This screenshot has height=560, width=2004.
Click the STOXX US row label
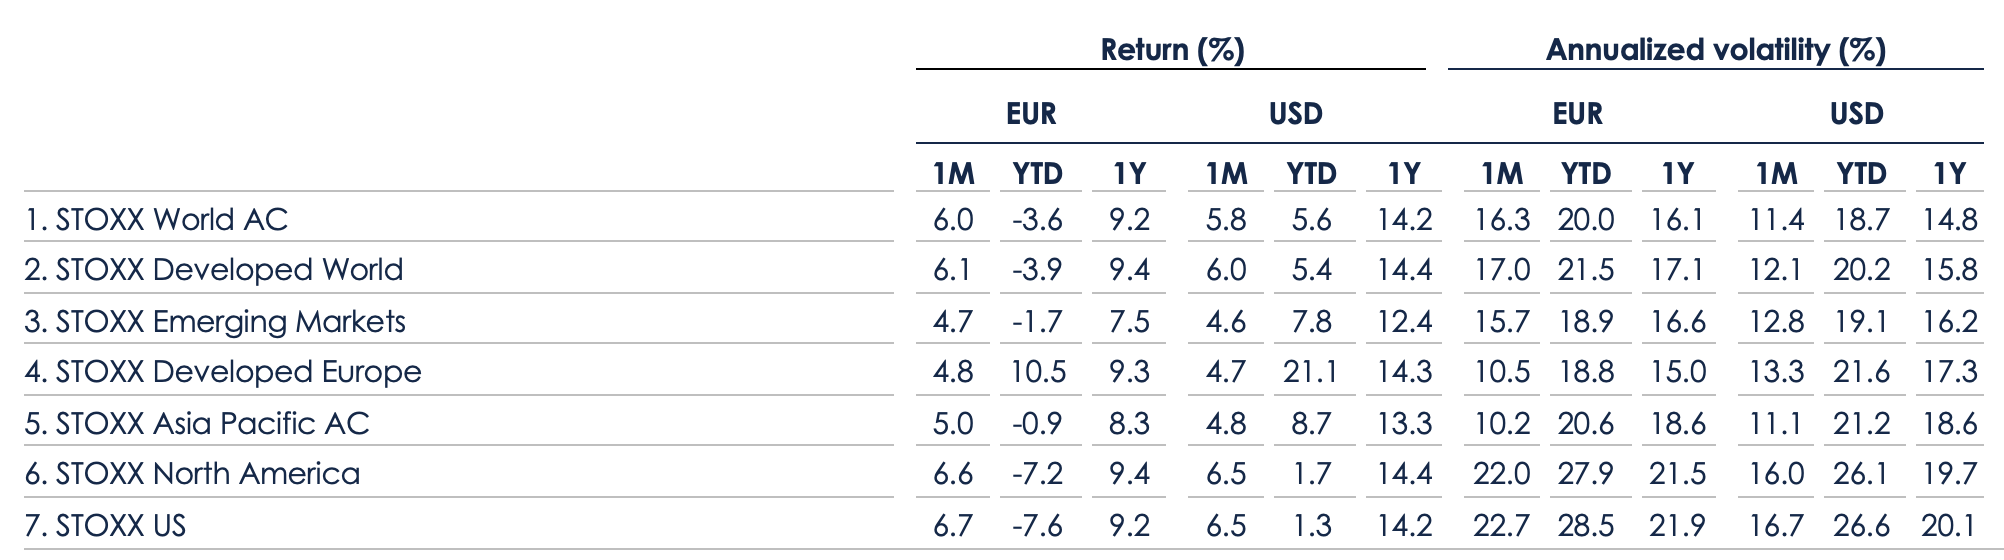coord(105,526)
